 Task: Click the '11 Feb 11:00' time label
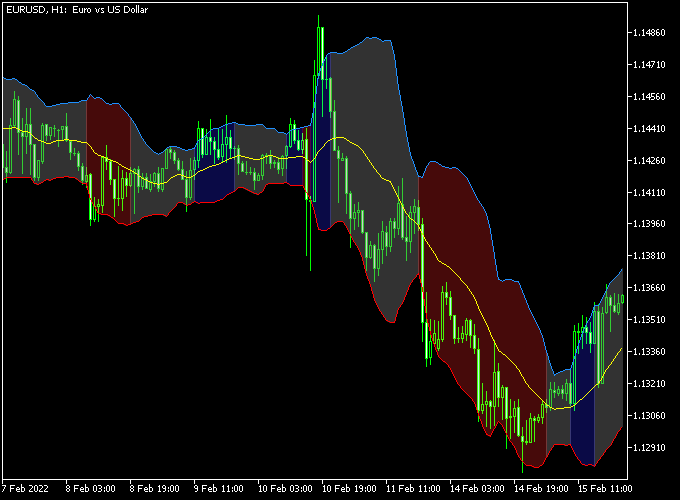pyautogui.click(x=413, y=489)
